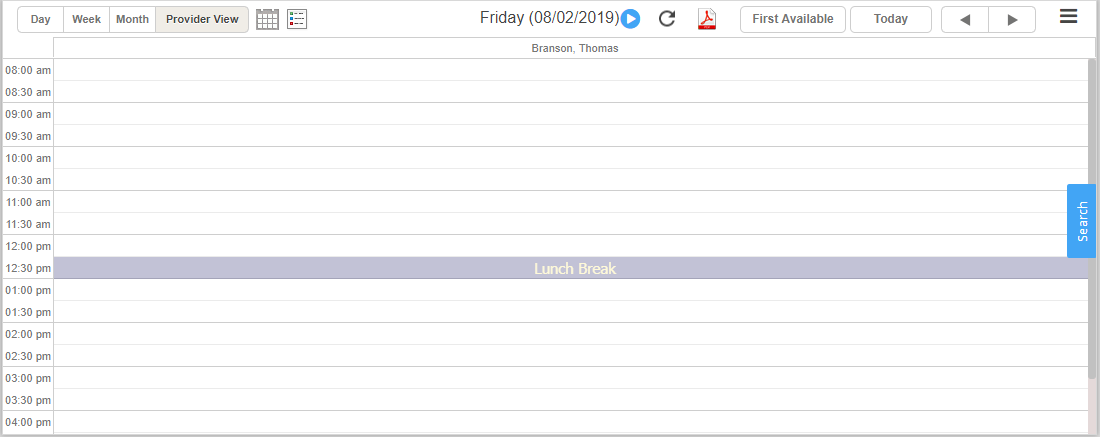Click the Friday (08/02/2019) date title

(549, 18)
